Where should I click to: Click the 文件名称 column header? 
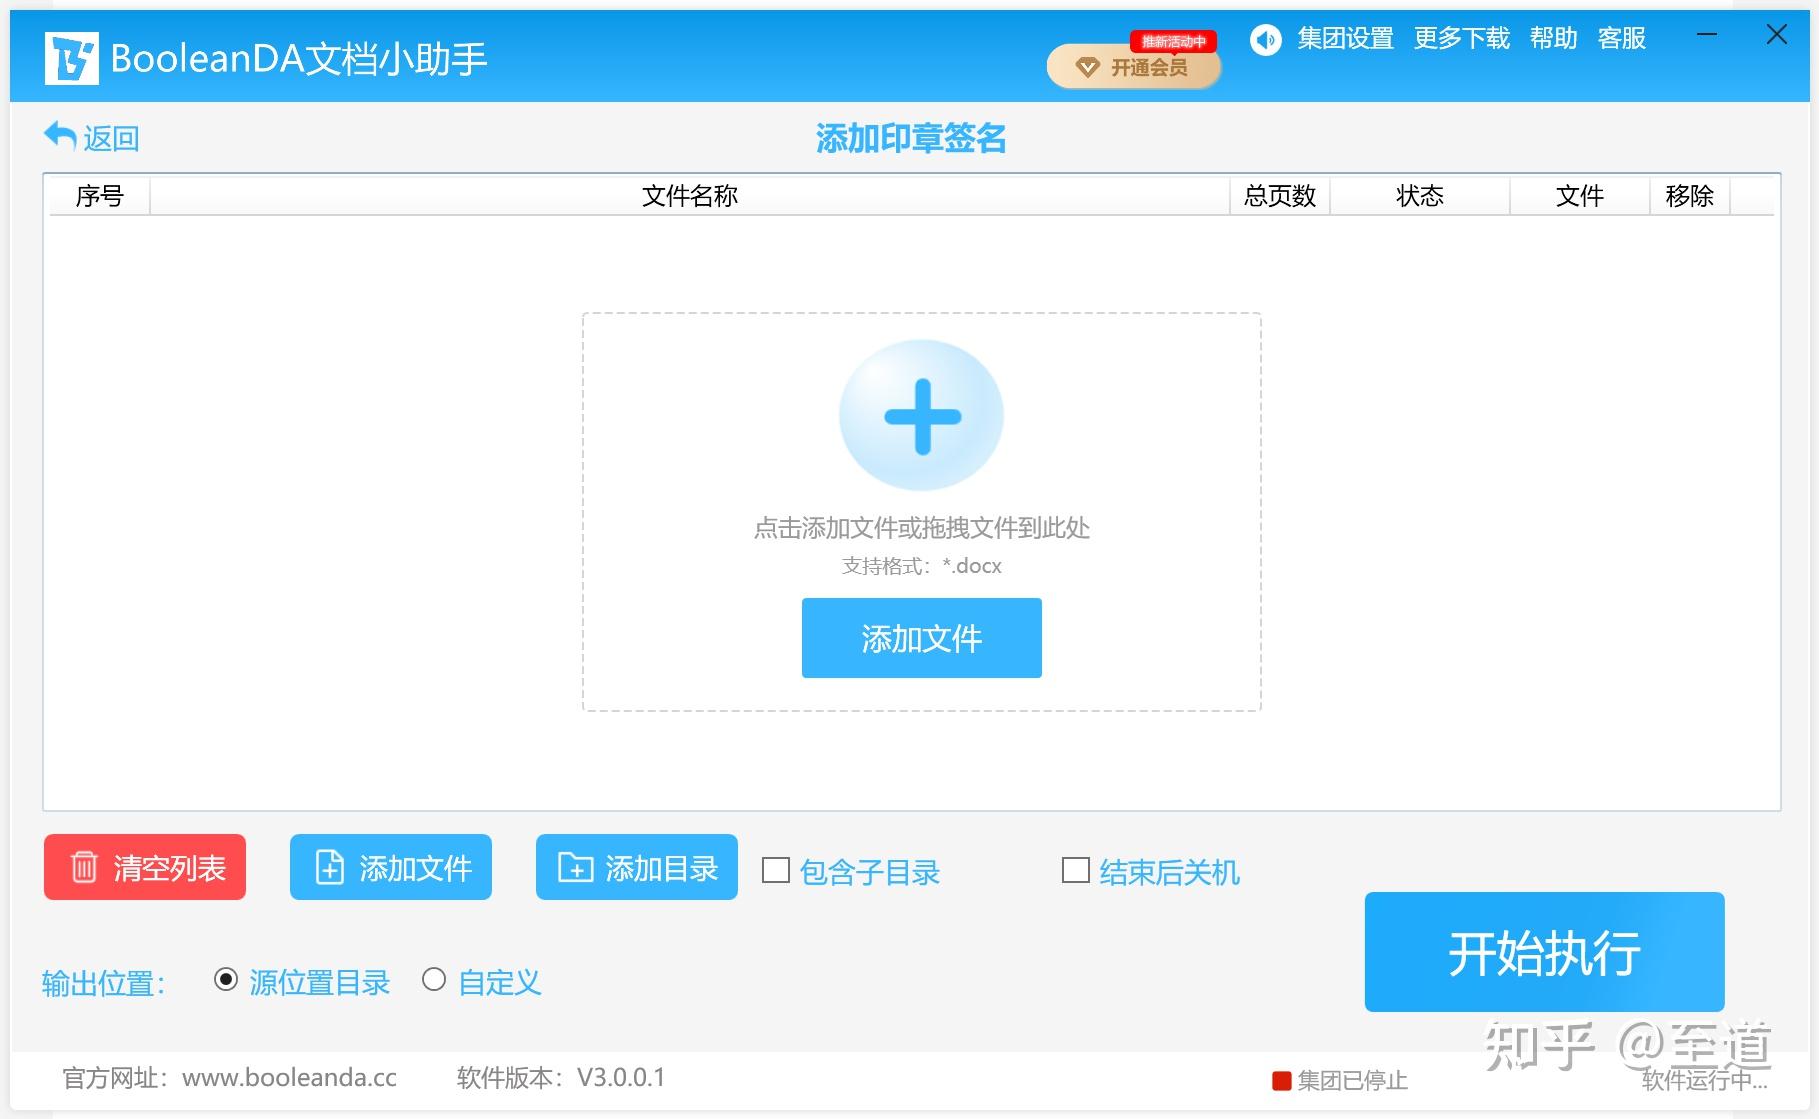[689, 196]
